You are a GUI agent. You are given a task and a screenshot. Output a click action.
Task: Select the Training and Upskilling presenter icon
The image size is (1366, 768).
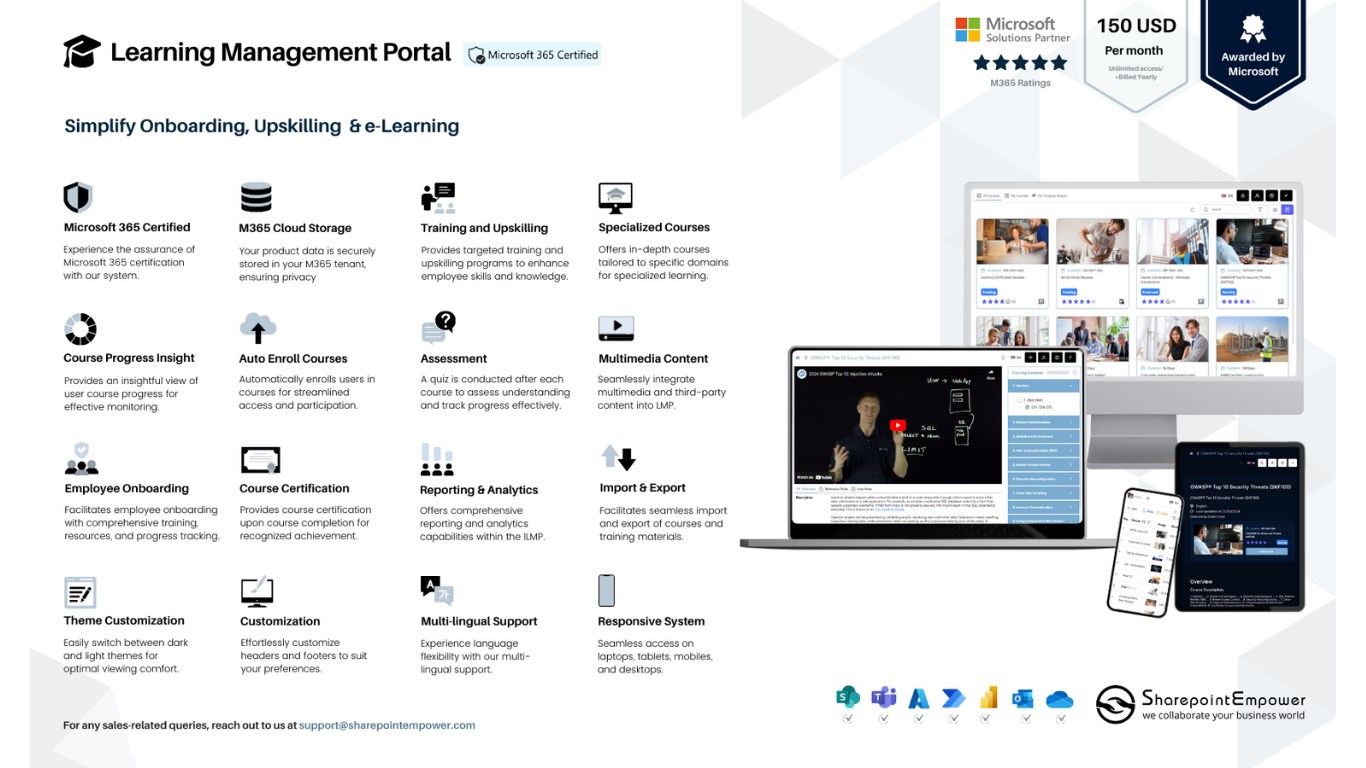point(438,197)
